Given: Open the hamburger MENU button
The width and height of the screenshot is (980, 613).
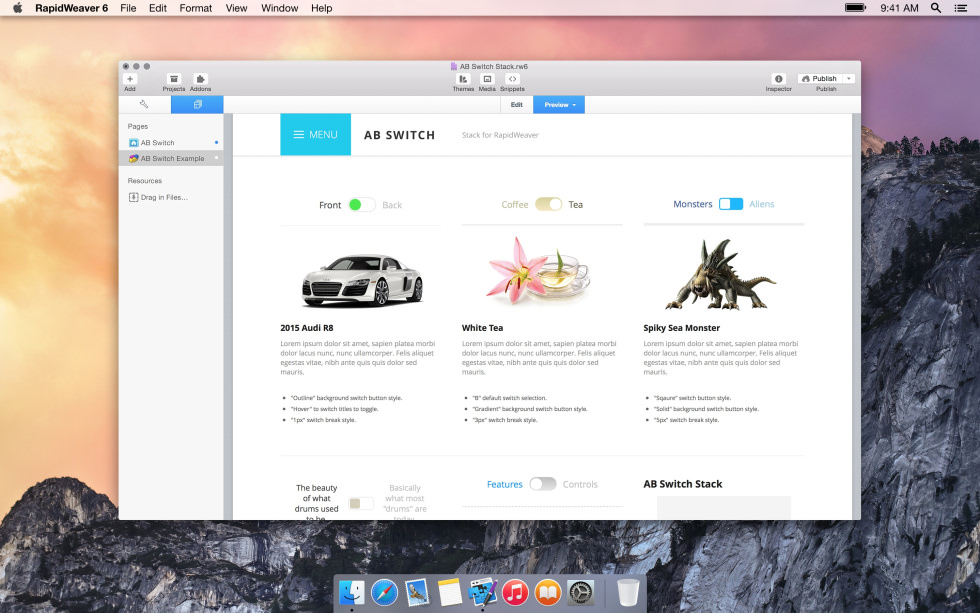Looking at the screenshot, I should click(x=316, y=134).
